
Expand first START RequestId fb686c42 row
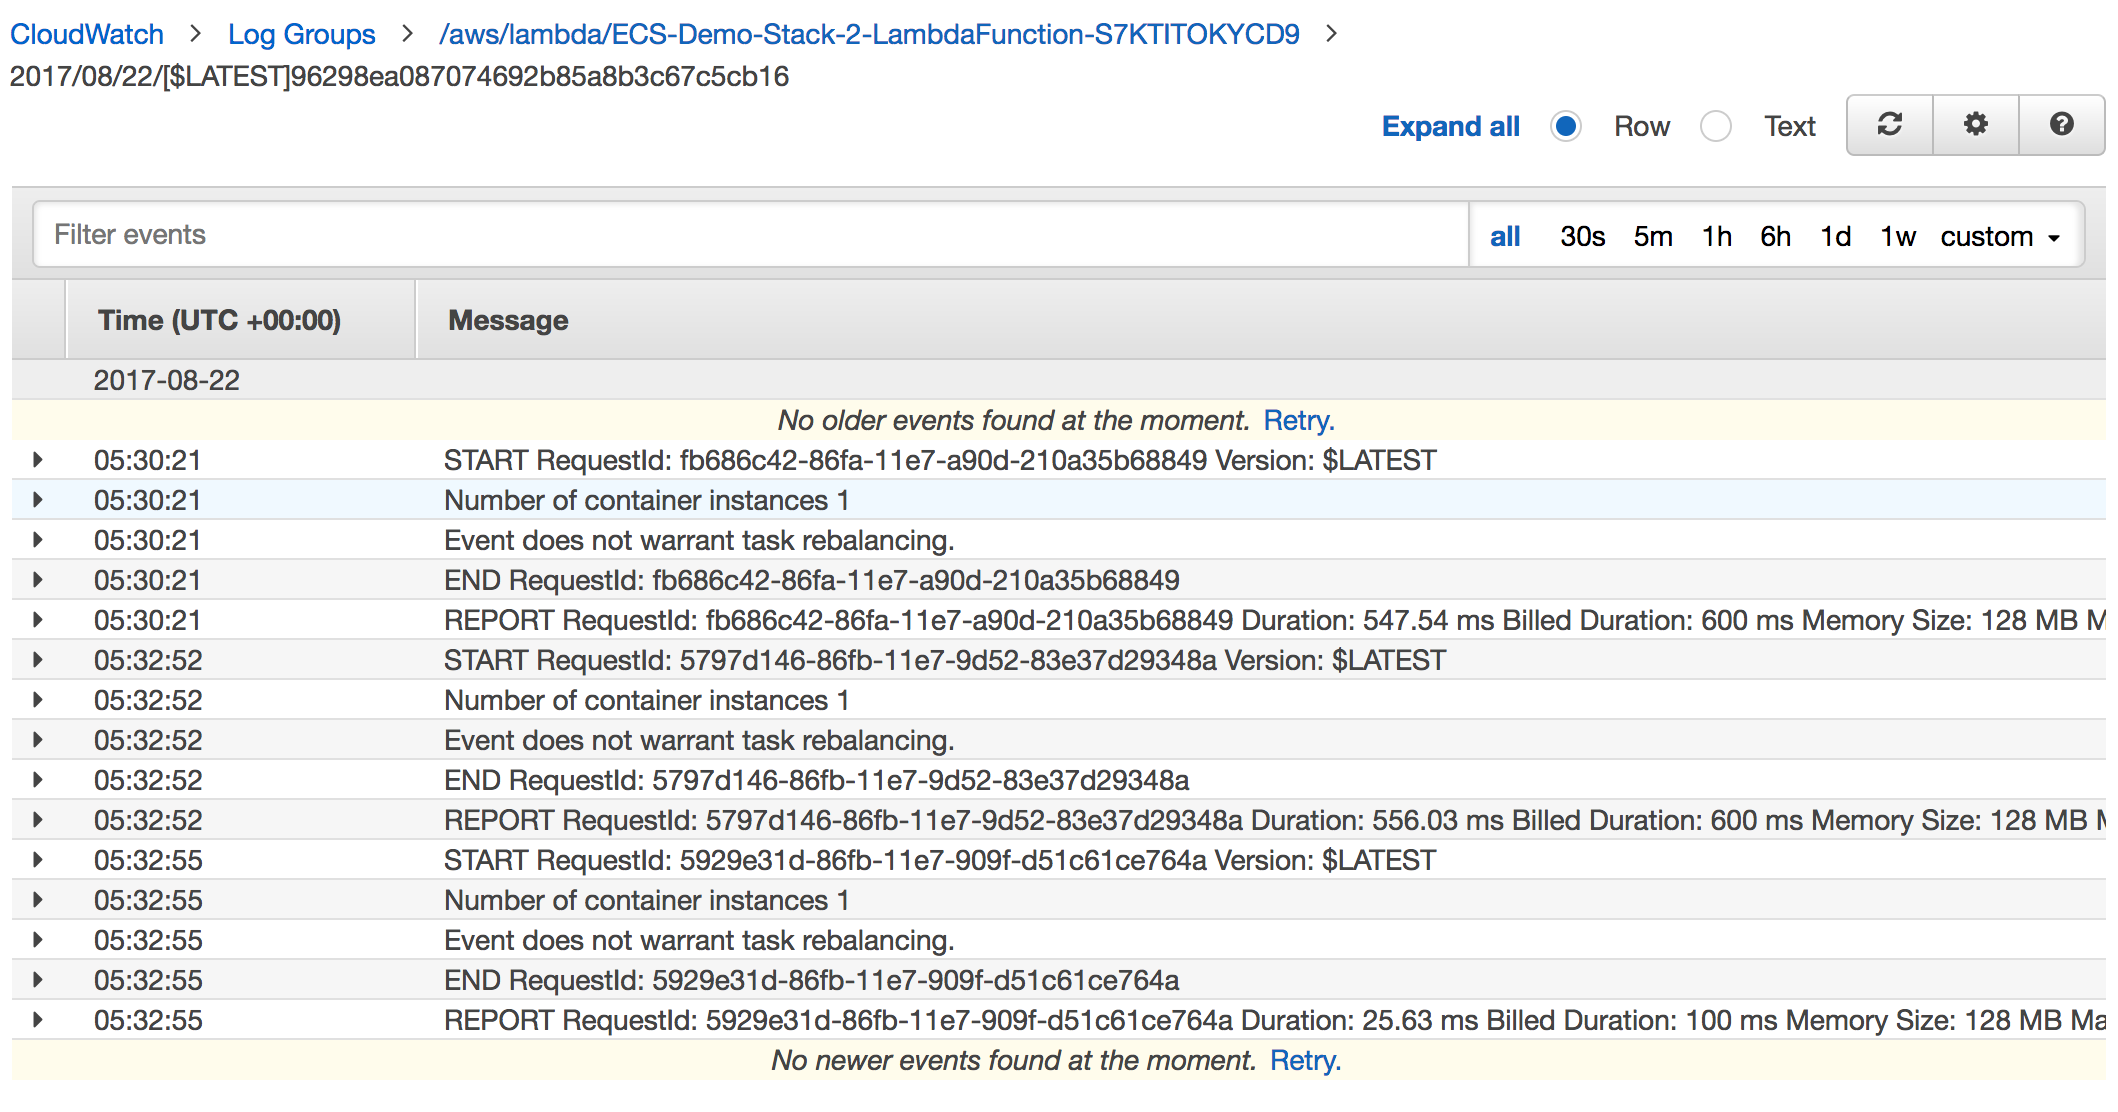pos(38,460)
